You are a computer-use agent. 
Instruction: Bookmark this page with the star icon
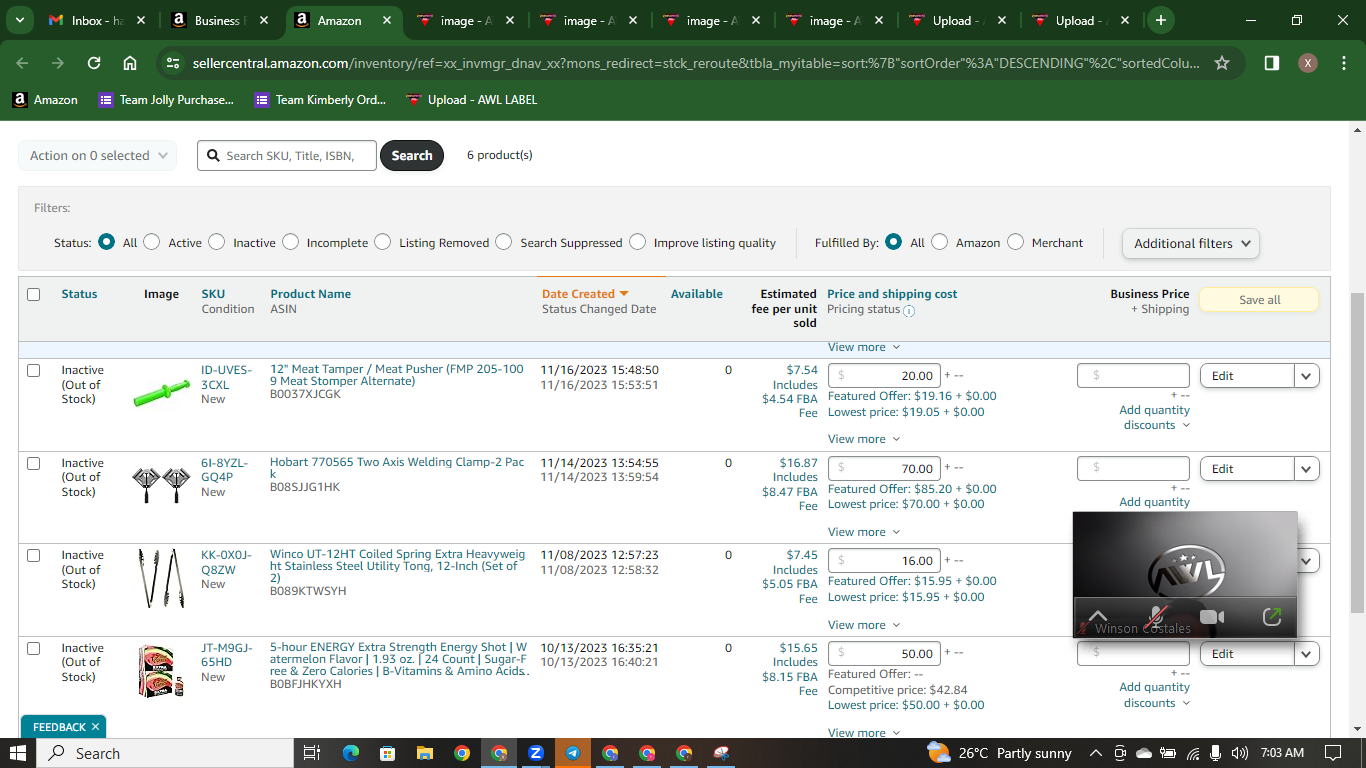click(1222, 63)
